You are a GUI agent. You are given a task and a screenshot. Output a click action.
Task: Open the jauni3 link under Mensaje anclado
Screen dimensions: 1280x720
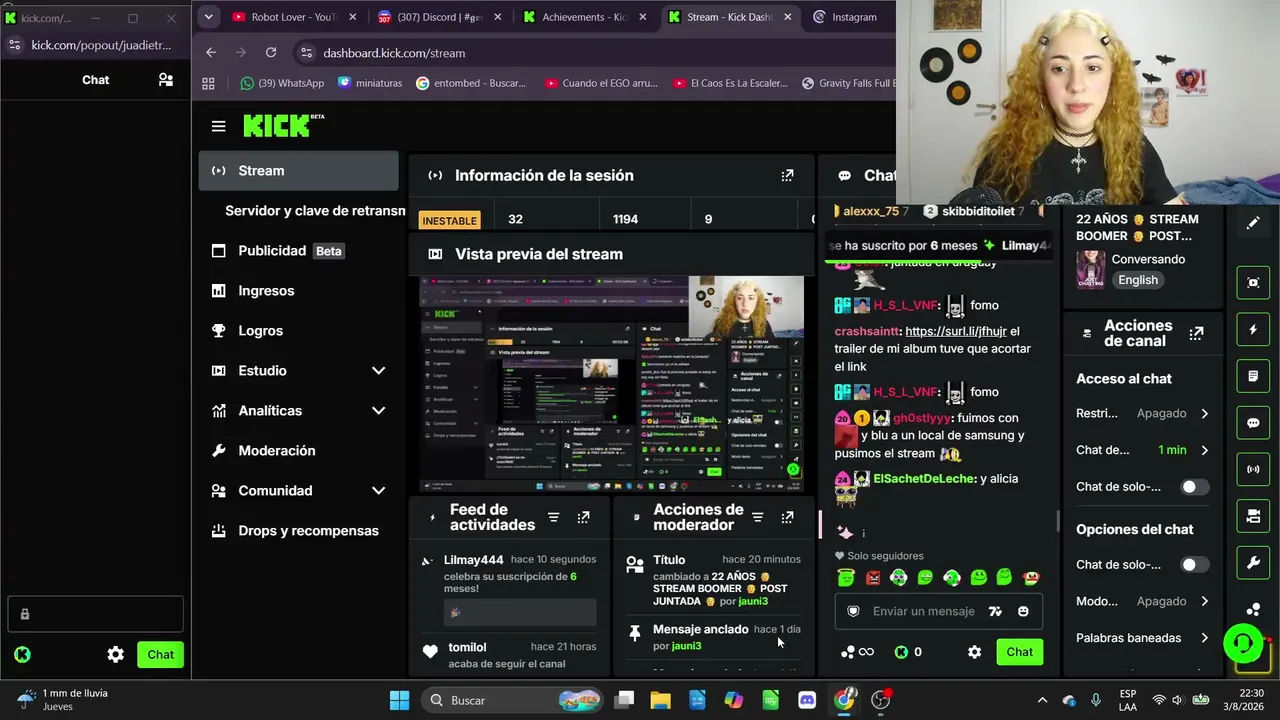pos(686,646)
